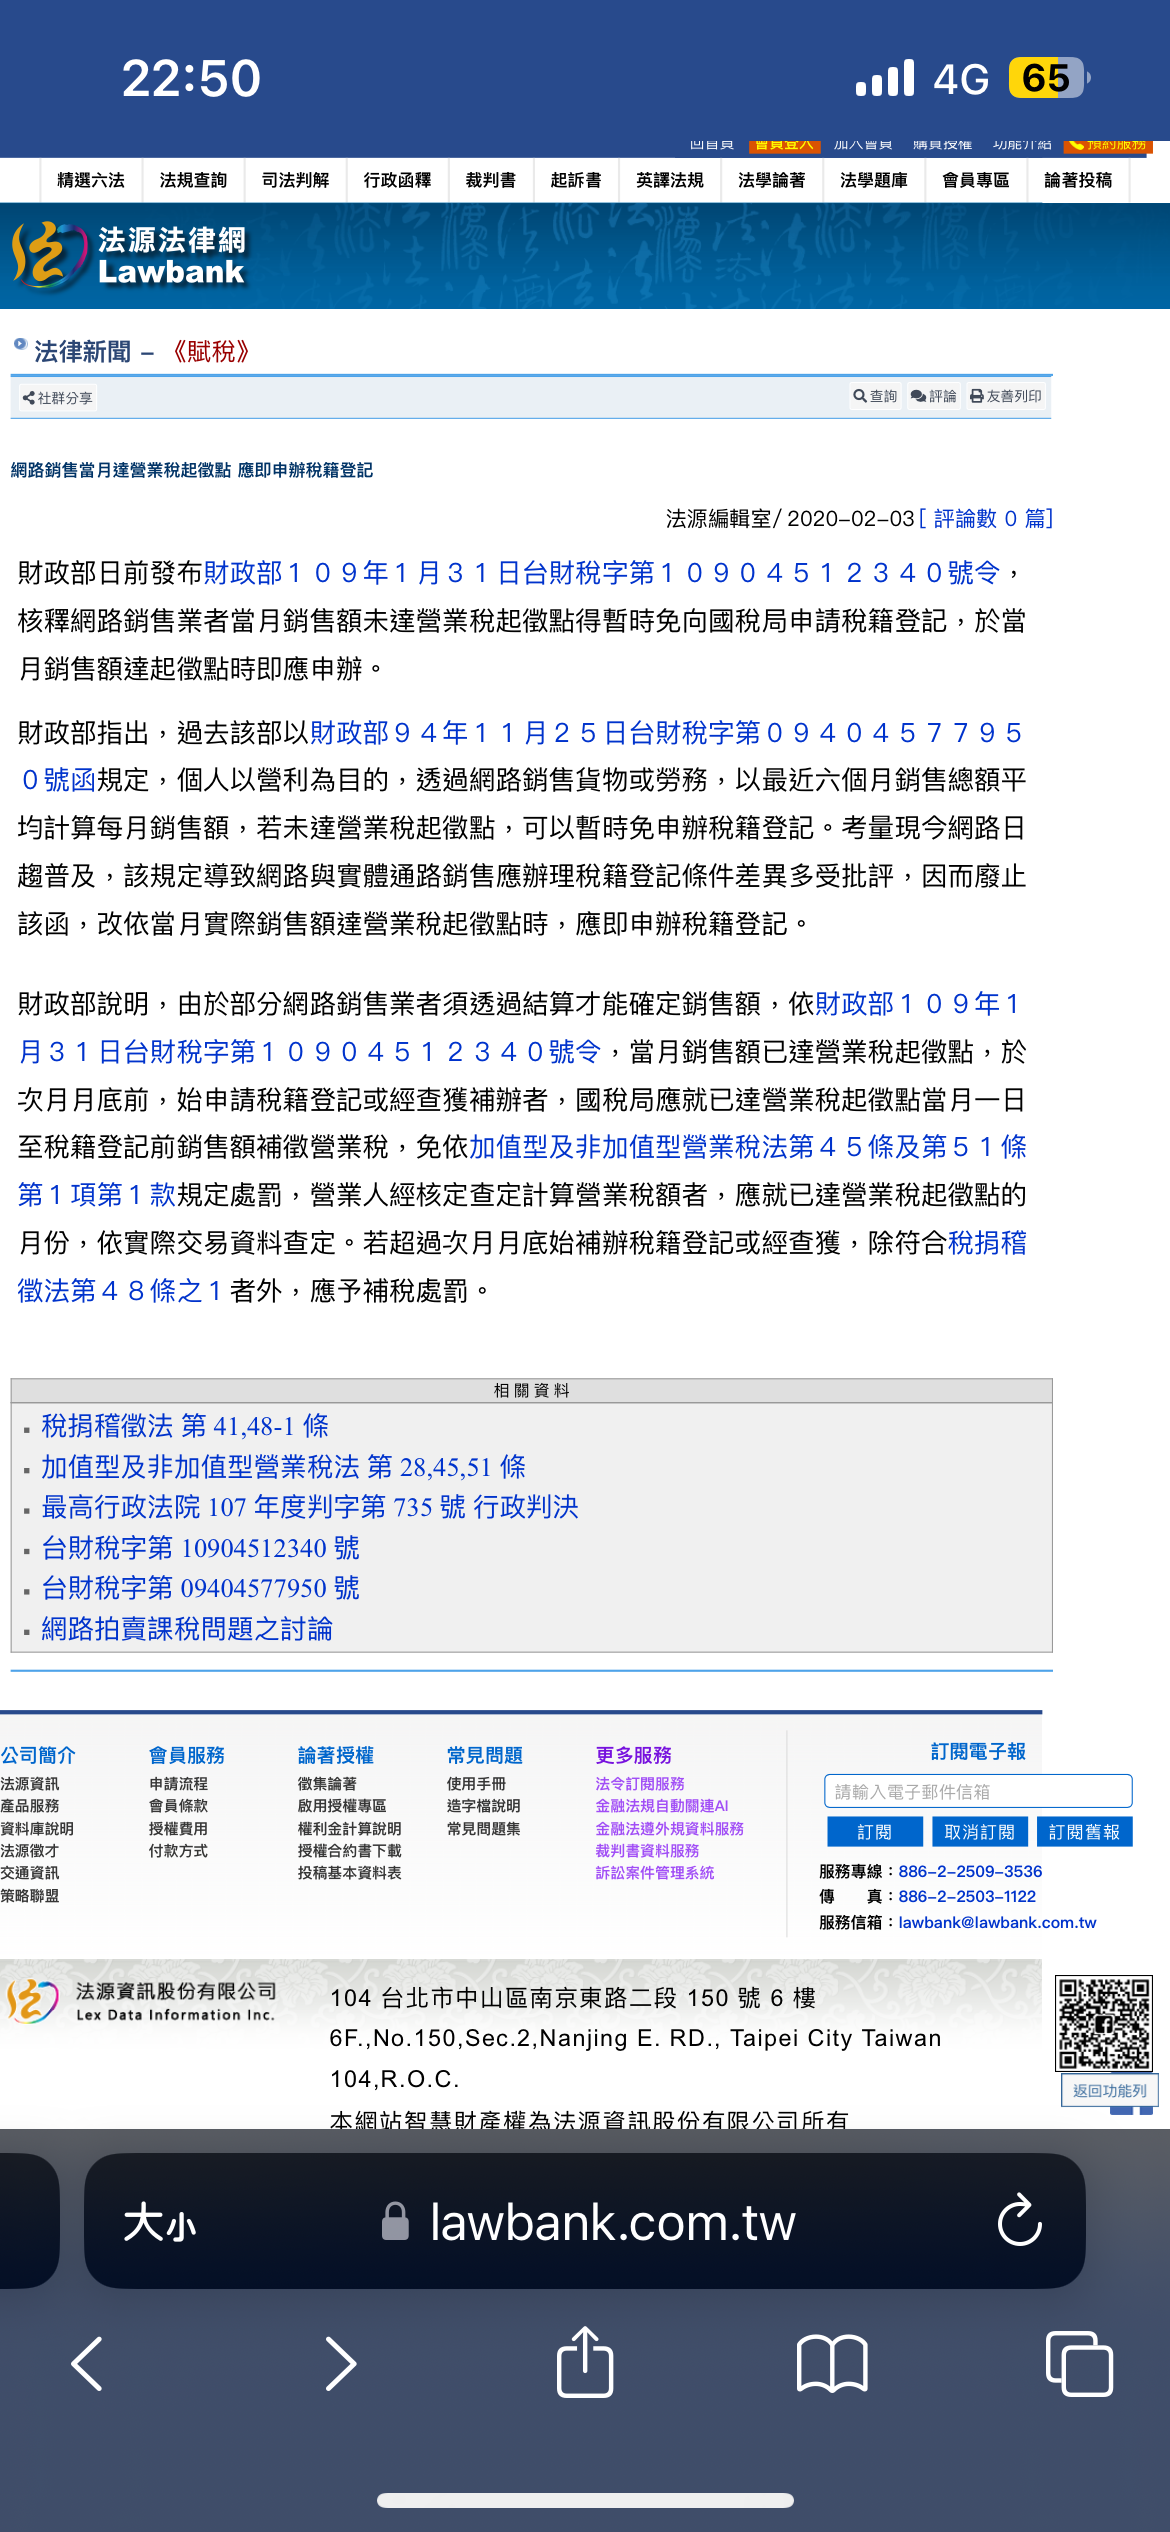Image resolution: width=1170 pixels, height=2532 pixels.
Task: Open 網路拍賣課稅問題之討論 link
Action: [187, 1629]
